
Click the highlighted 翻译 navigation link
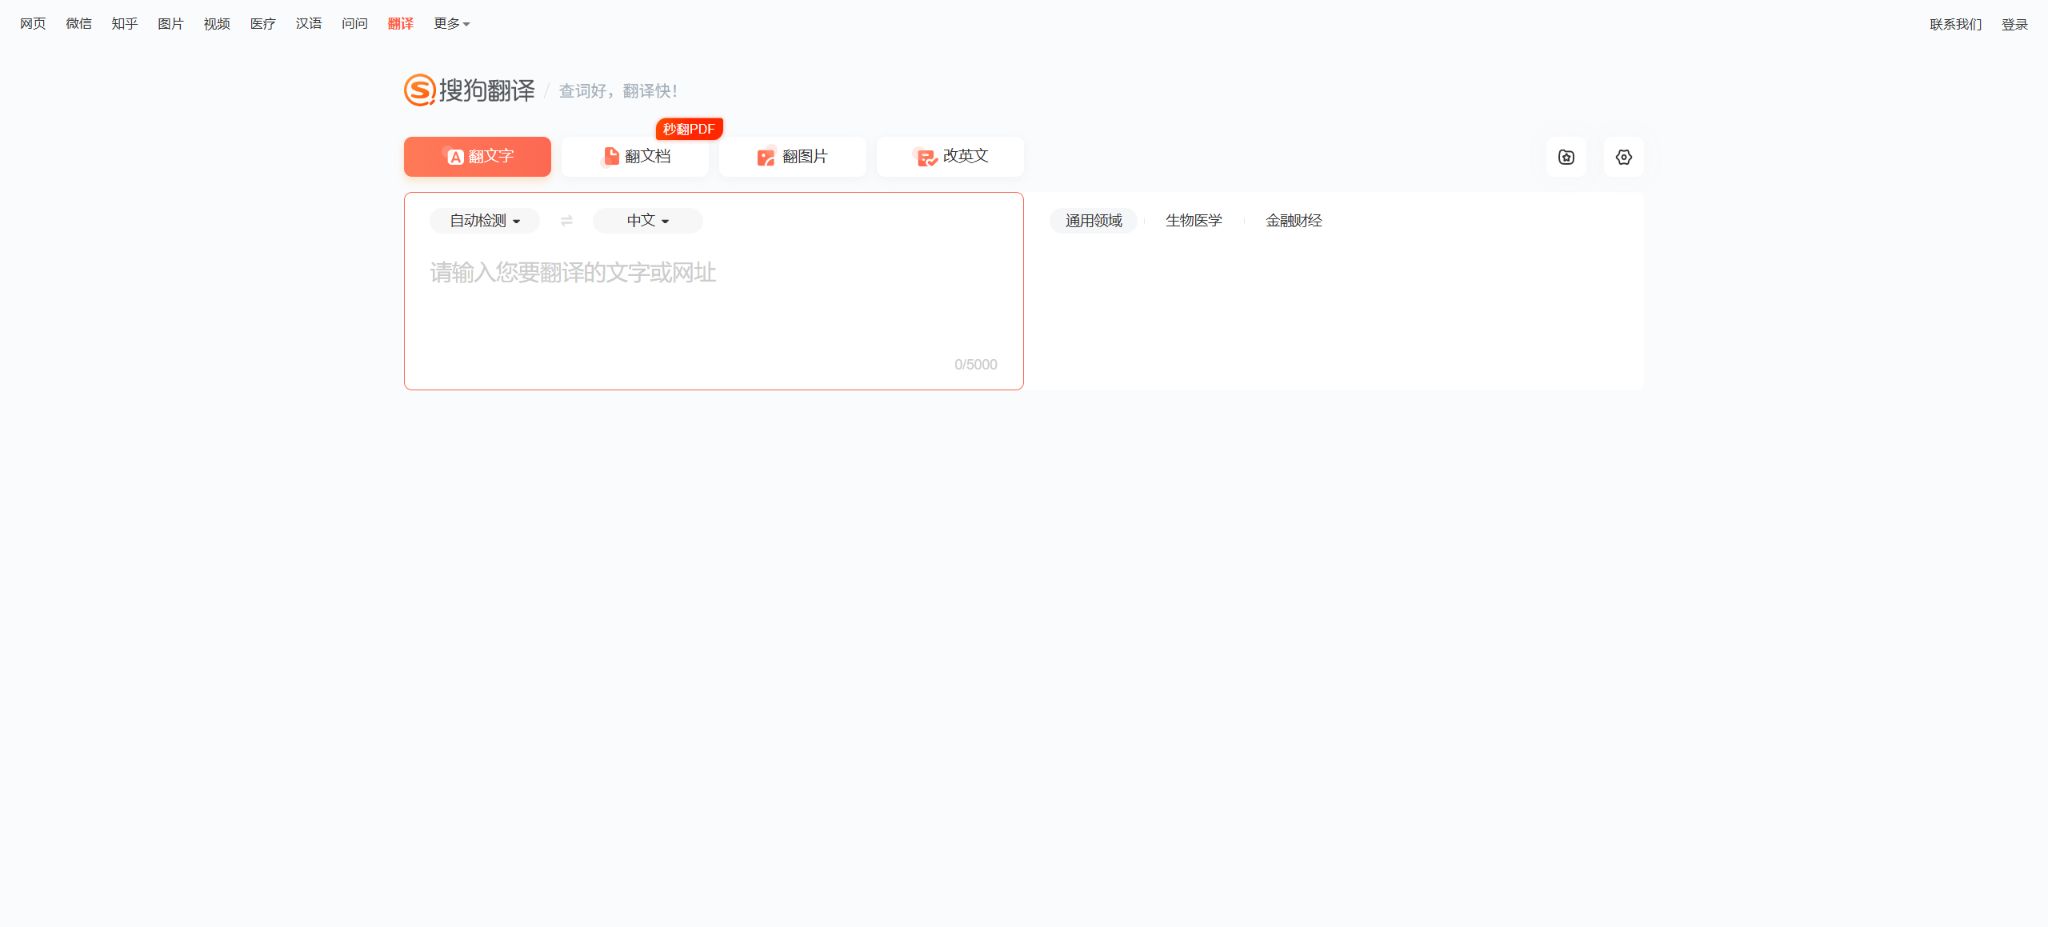pyautogui.click(x=401, y=23)
